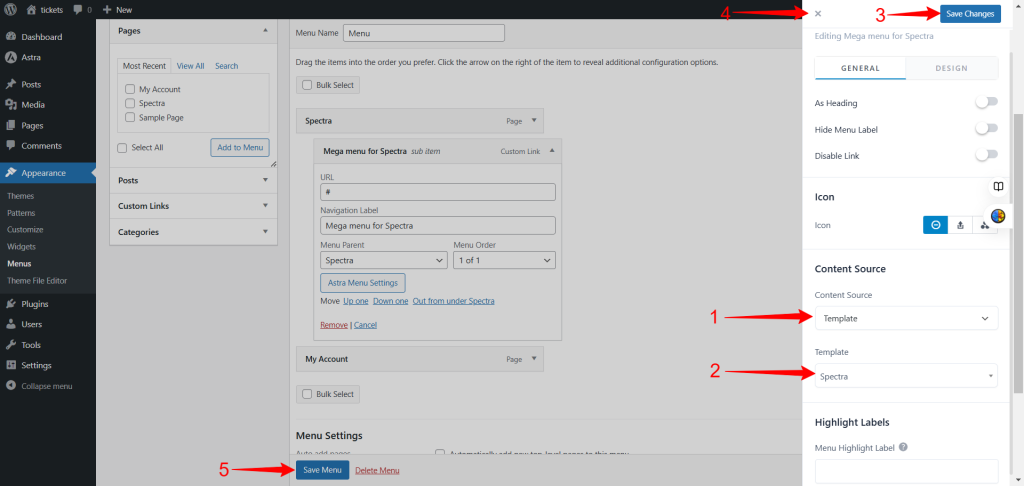This screenshot has width=1024, height=486.
Task: Open Astra Menu Settings button
Action: tap(362, 283)
